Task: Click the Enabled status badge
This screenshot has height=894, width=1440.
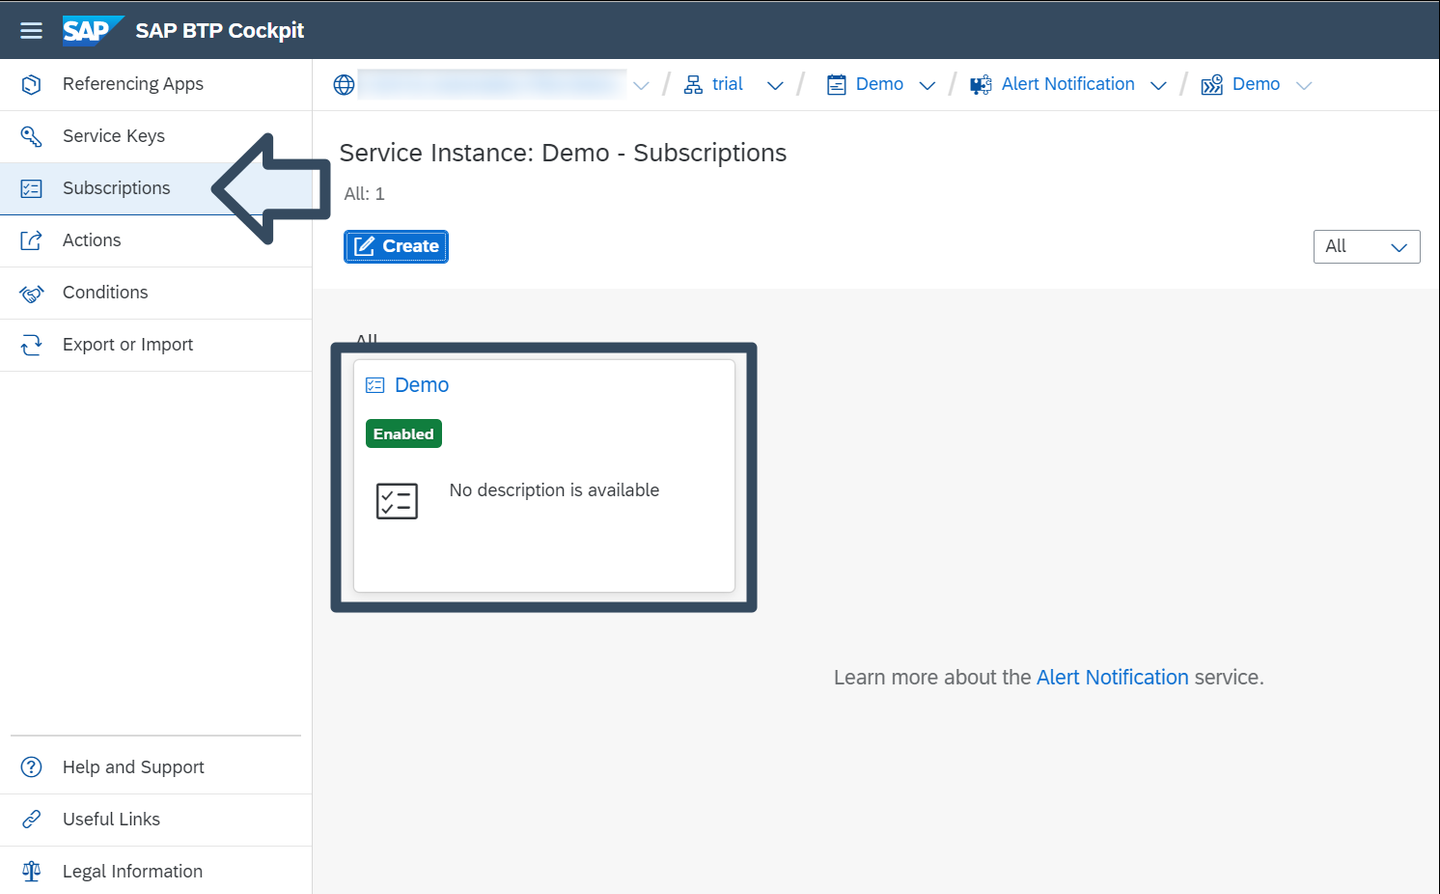Action: [x=404, y=434]
